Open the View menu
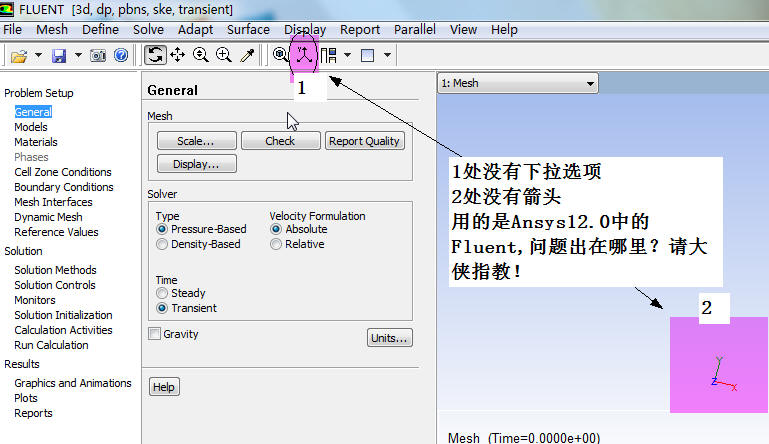Viewport: 769px width, 444px height. (x=463, y=30)
